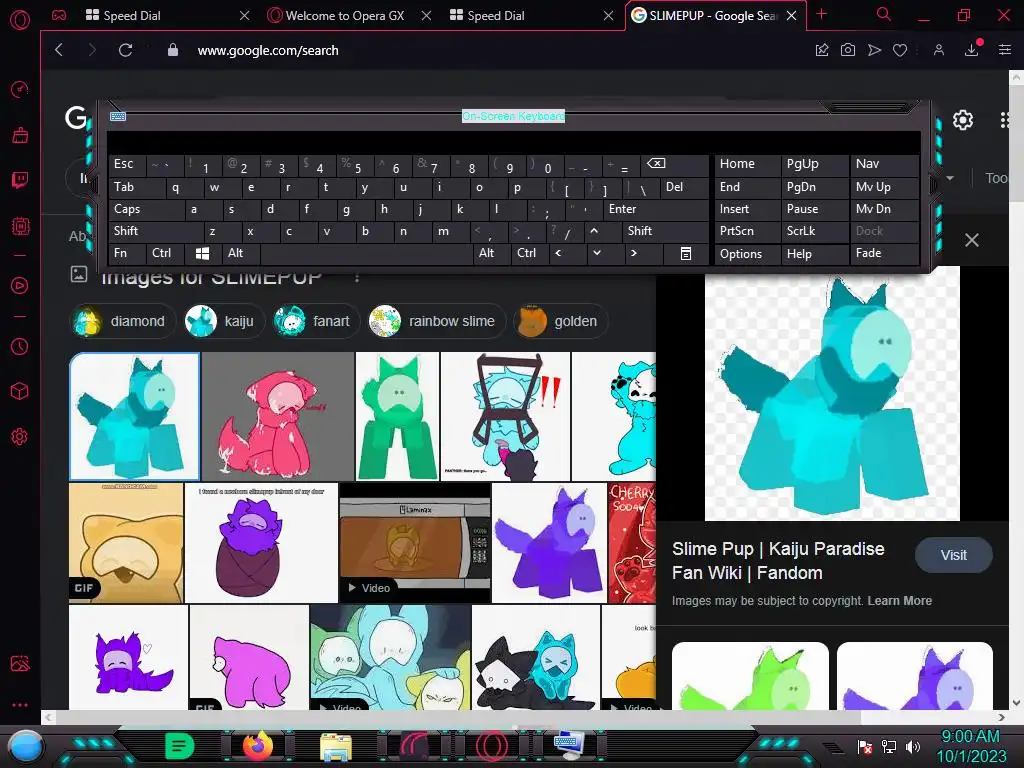The image size is (1024, 768).
Task: Open GX Control speedometer icon in sidebar
Action: [20, 89]
